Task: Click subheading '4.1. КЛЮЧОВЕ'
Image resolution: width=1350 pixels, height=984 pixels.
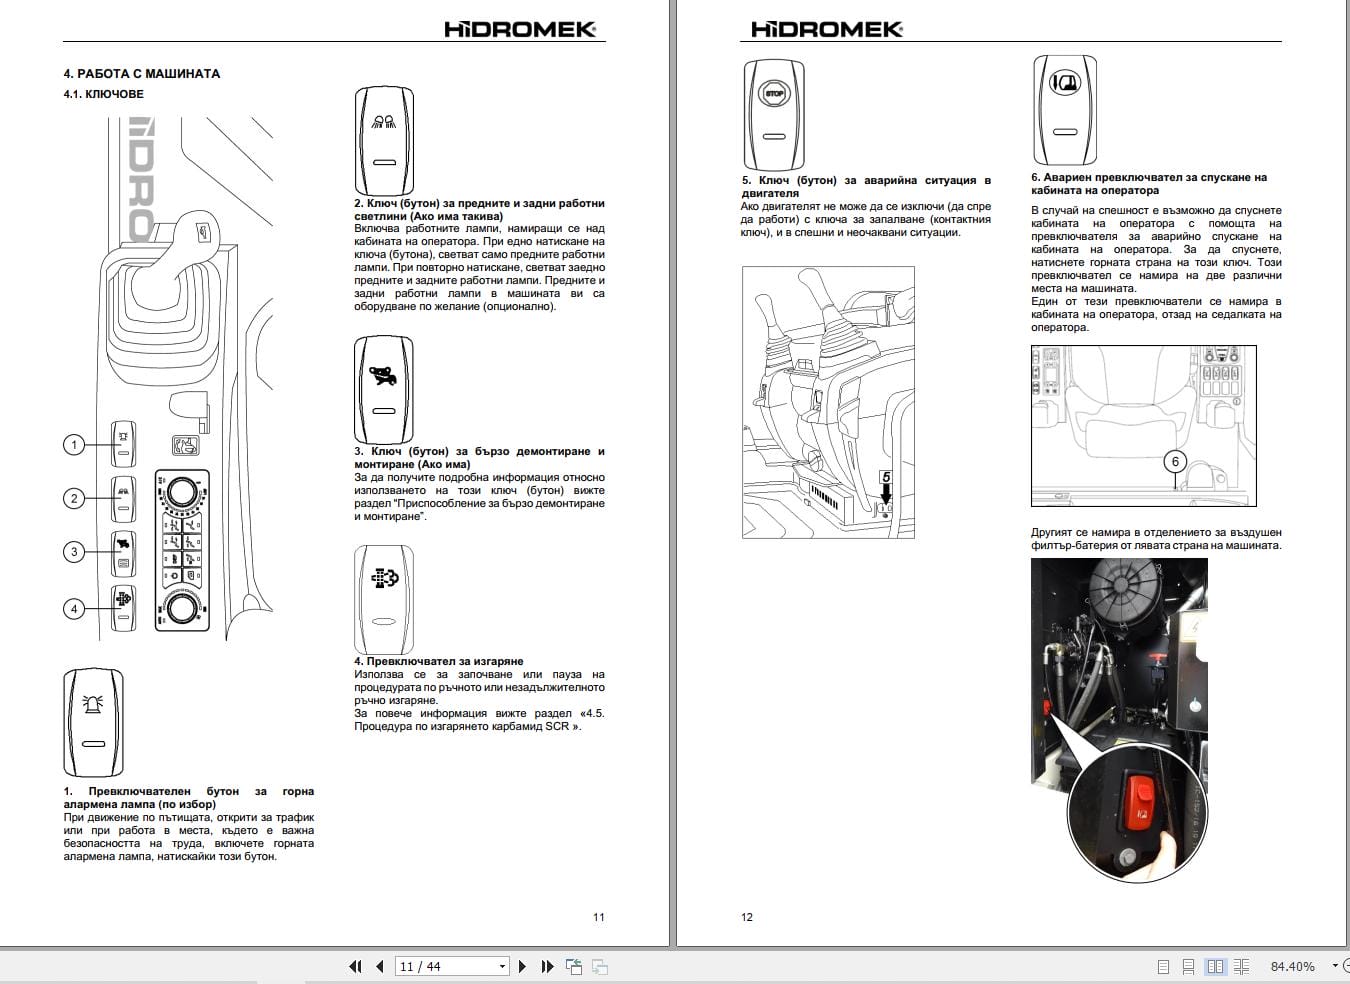Action: point(103,94)
